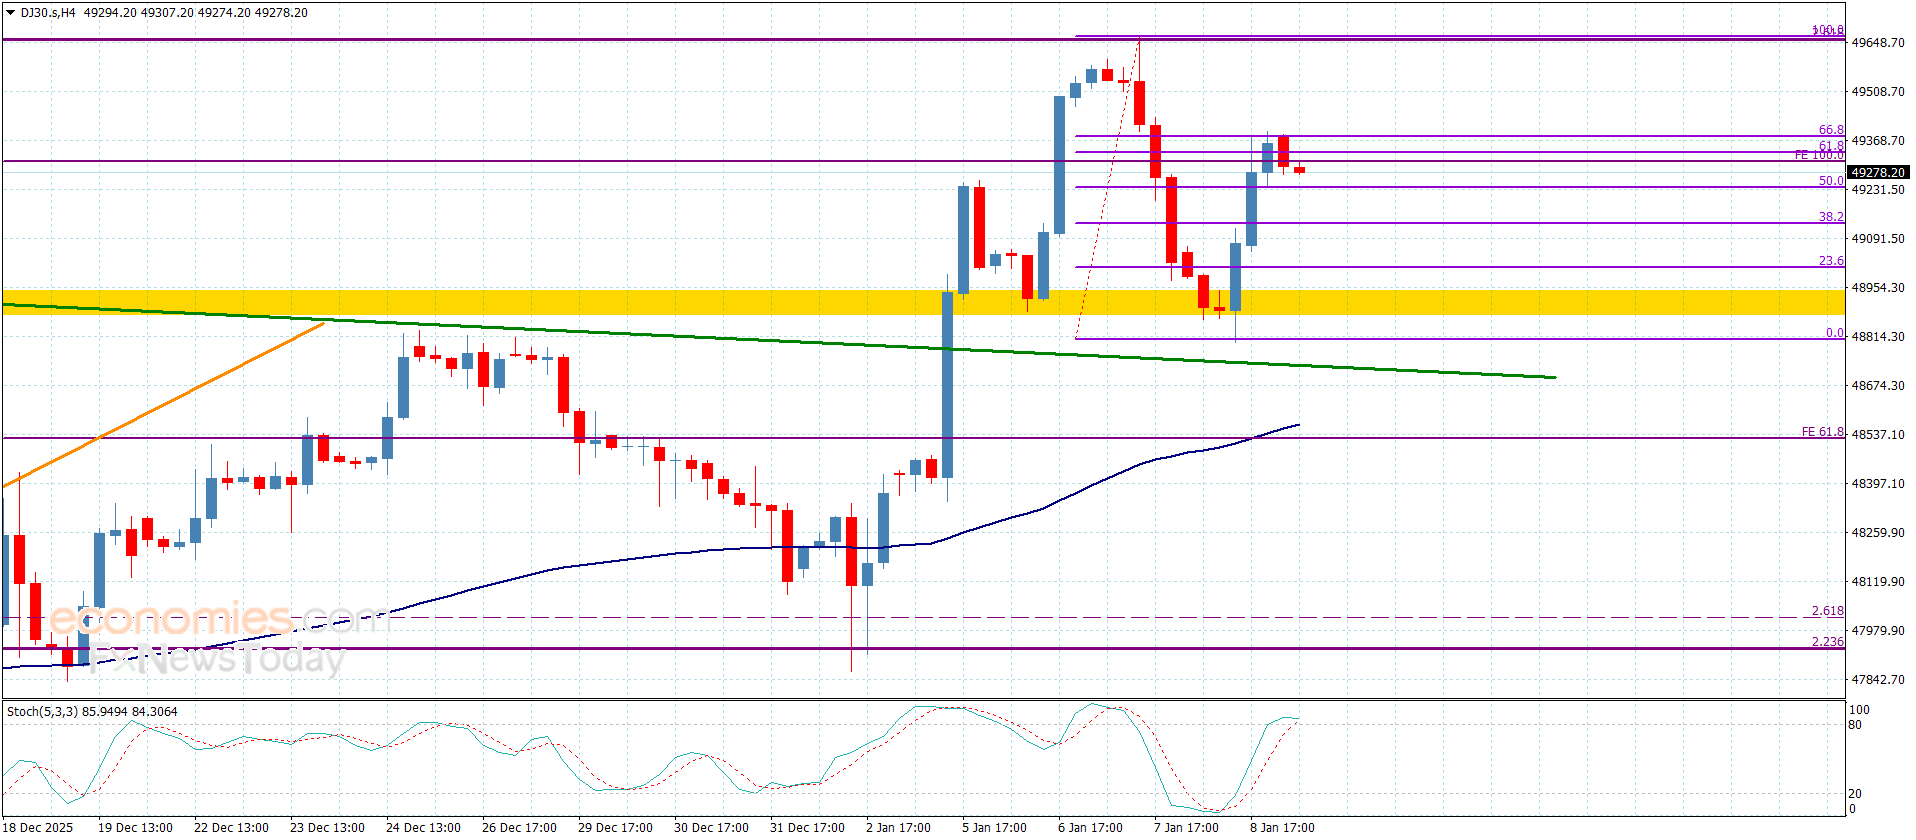
Task: Select the current price tag 49278.20
Action: [1877, 173]
